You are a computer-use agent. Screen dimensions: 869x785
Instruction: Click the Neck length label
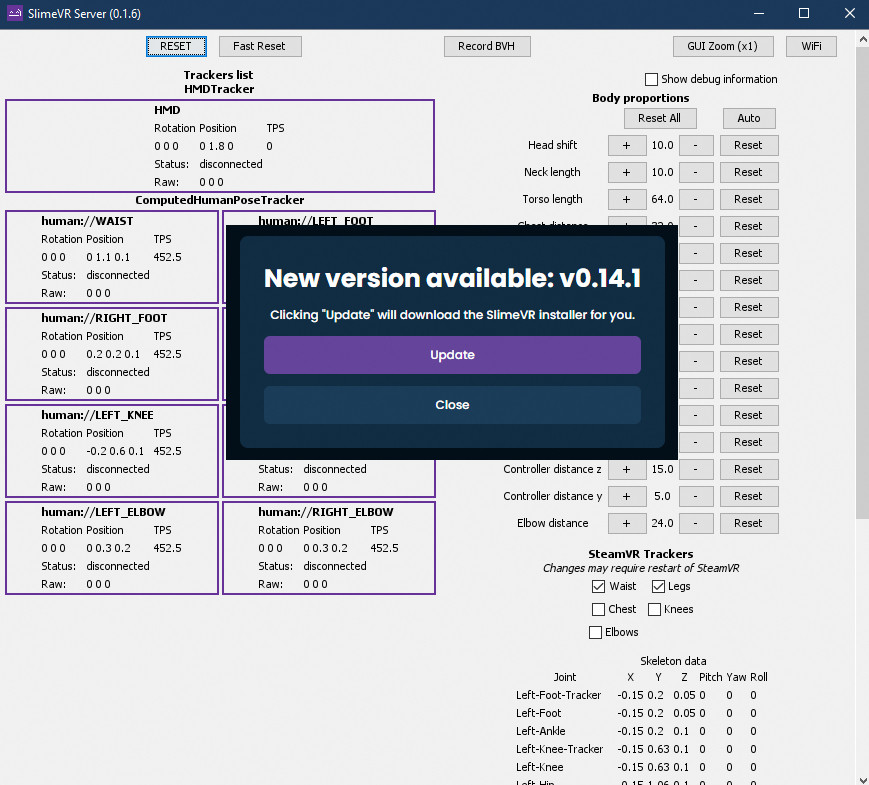553,172
